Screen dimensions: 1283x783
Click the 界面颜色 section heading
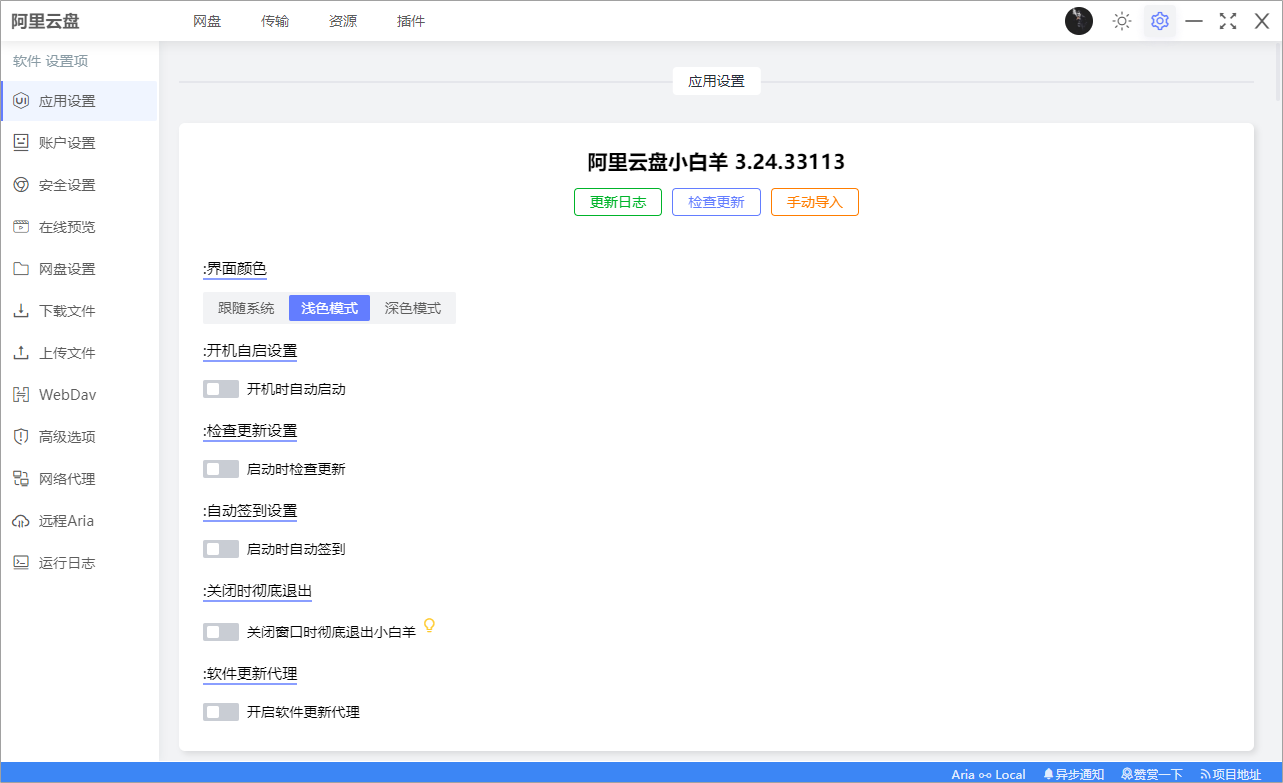click(x=235, y=268)
